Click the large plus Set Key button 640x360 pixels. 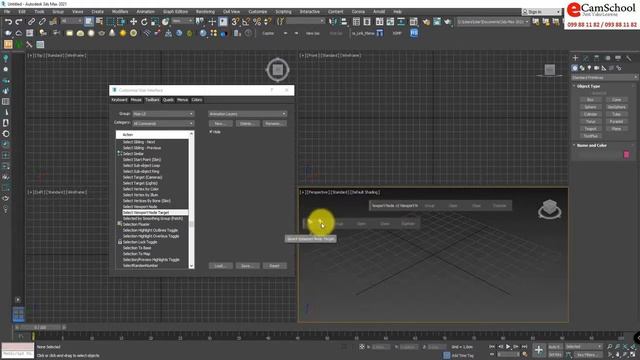point(539,350)
